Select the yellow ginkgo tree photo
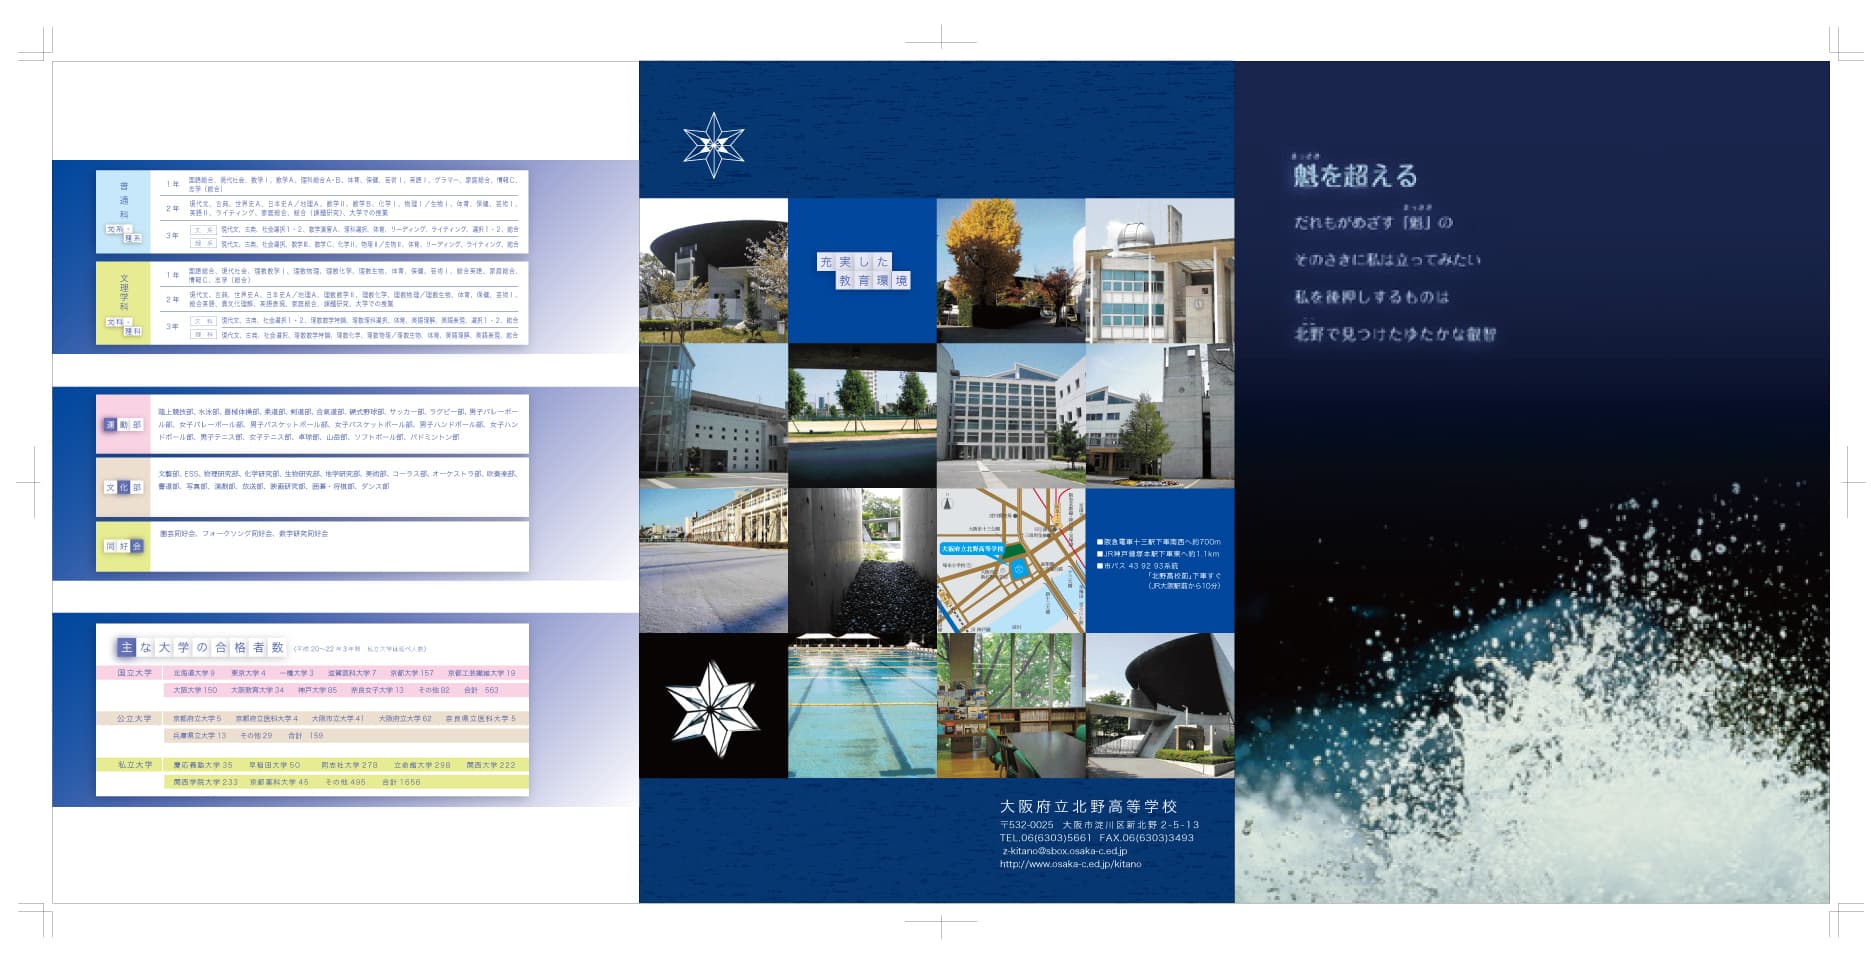 (x=1010, y=270)
